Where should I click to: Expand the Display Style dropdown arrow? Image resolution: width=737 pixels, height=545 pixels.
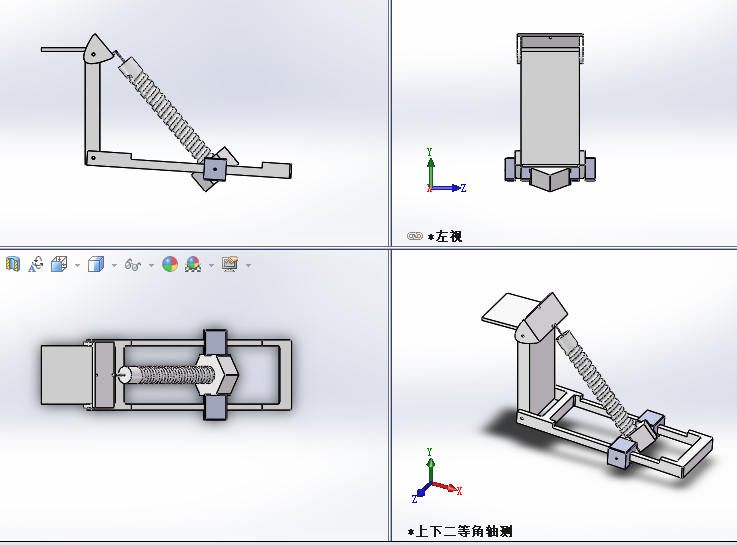[114, 265]
